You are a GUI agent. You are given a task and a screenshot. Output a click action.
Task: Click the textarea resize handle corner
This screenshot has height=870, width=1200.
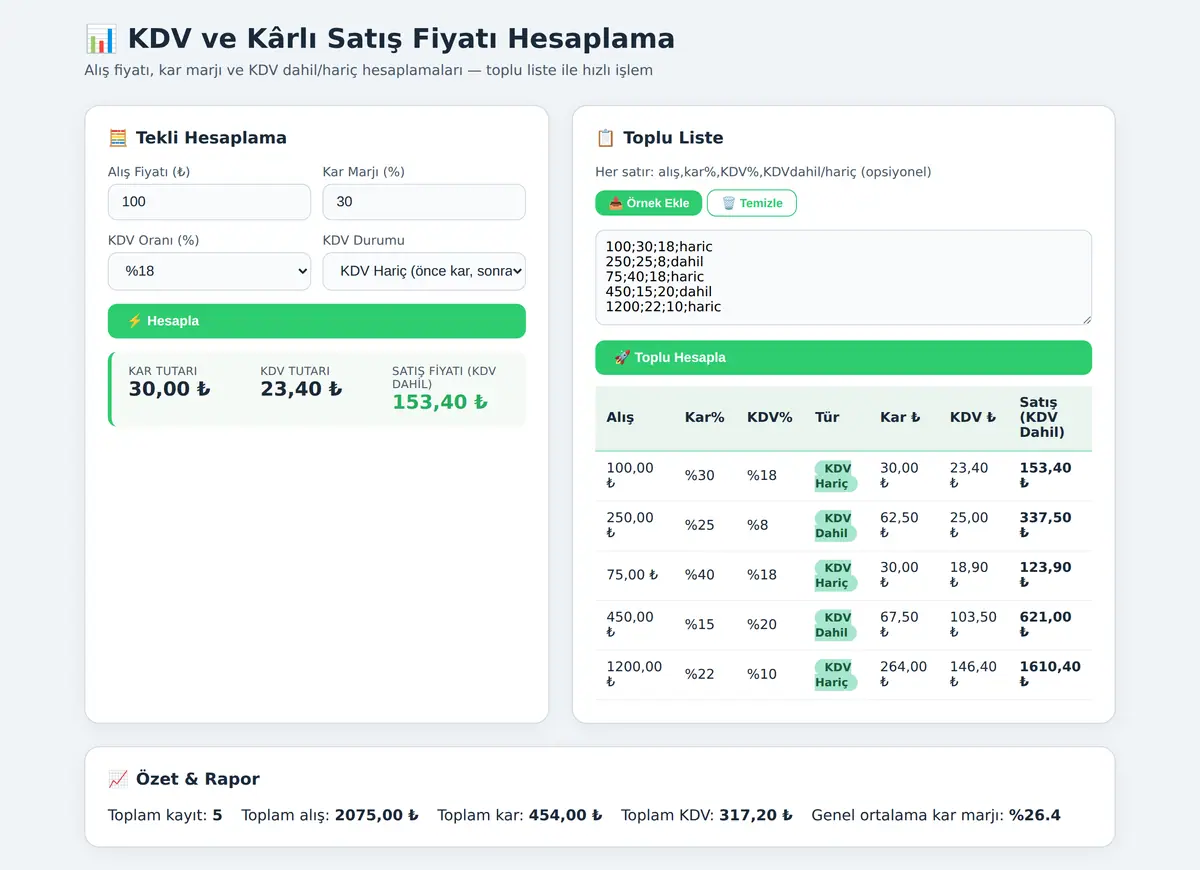[x=1085, y=318]
